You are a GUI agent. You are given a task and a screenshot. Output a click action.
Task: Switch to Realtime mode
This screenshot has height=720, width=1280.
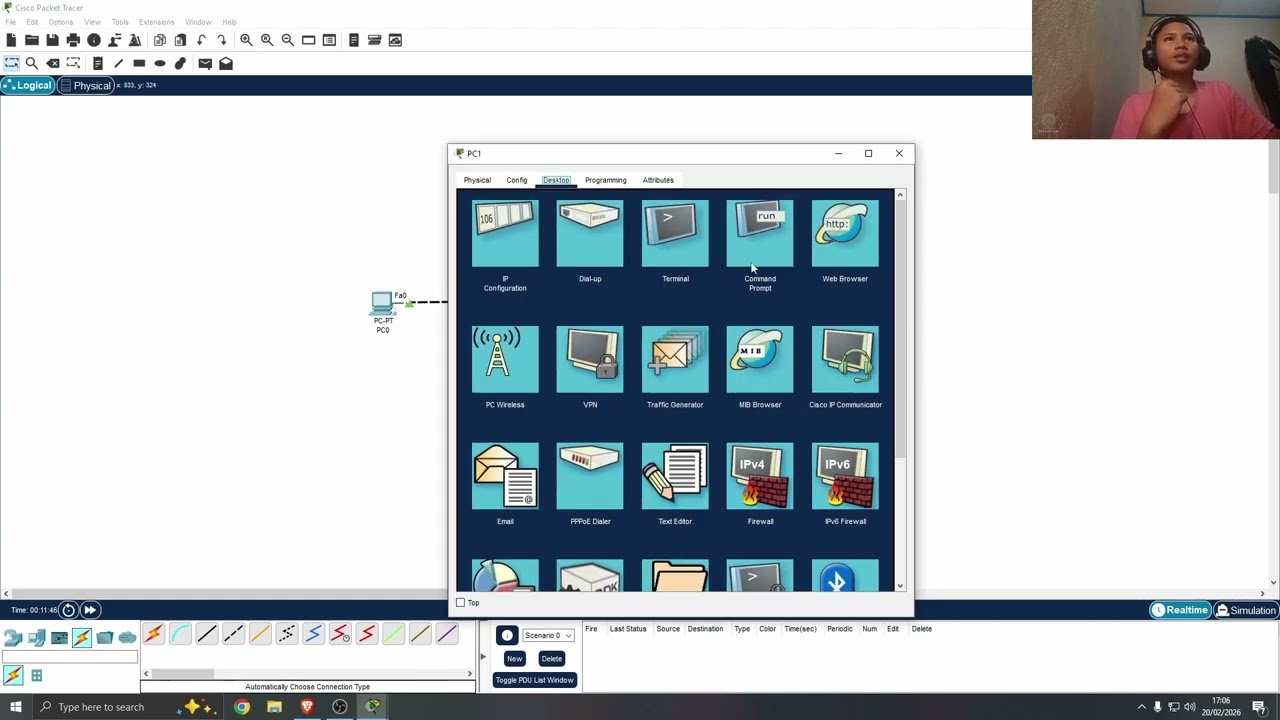click(1180, 610)
